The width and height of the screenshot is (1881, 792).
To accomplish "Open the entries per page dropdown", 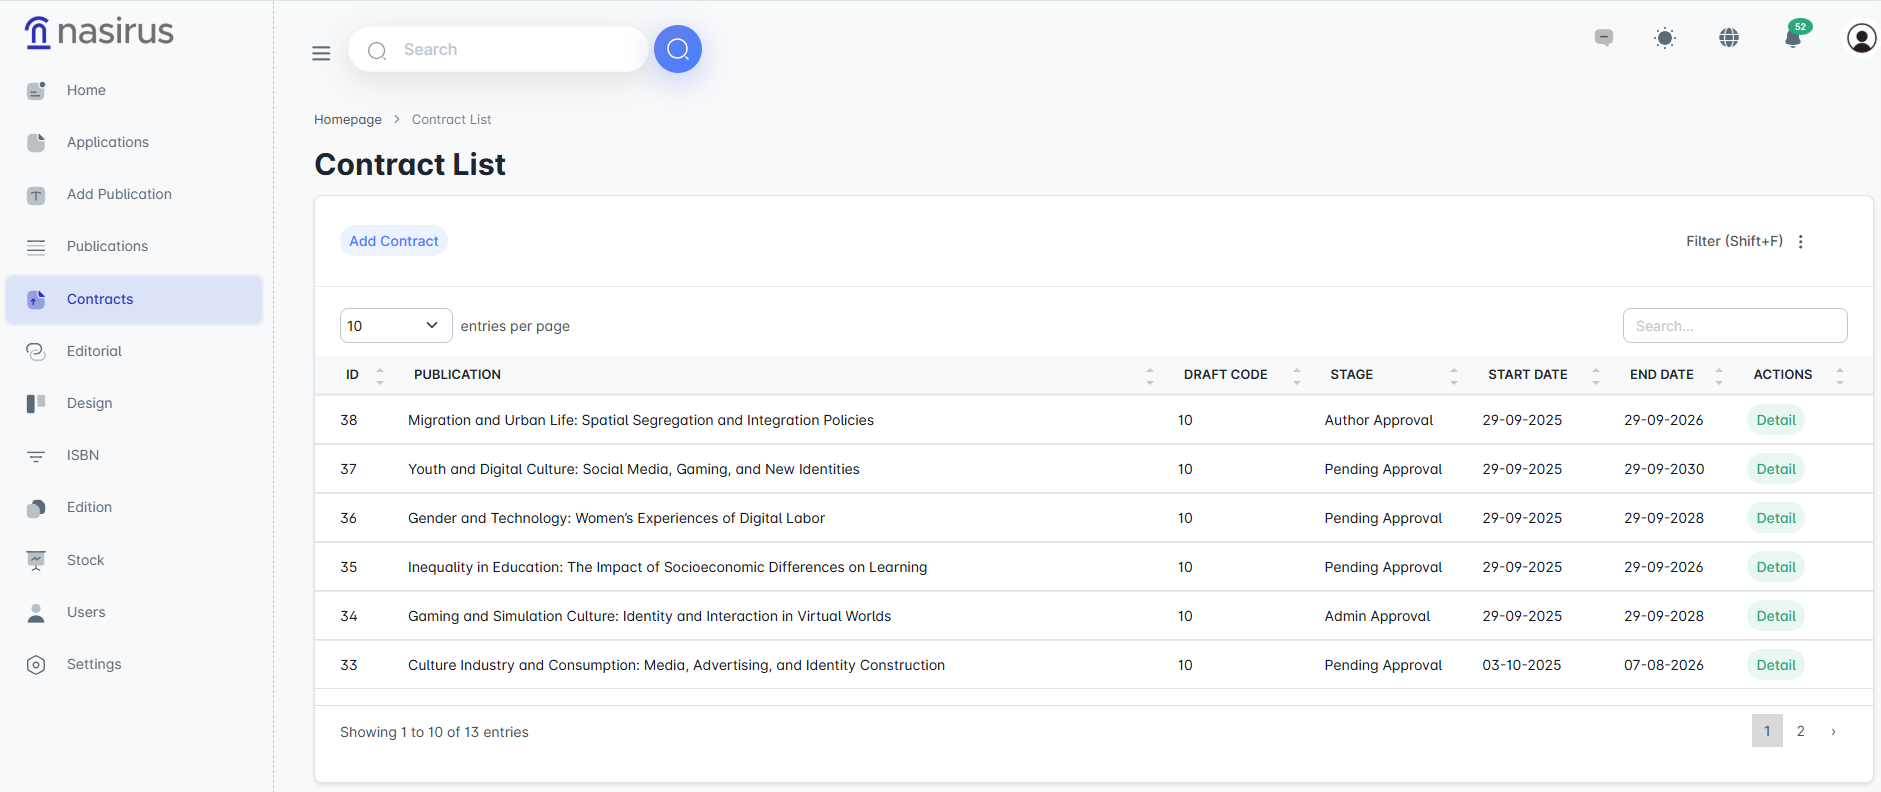I will coord(395,326).
